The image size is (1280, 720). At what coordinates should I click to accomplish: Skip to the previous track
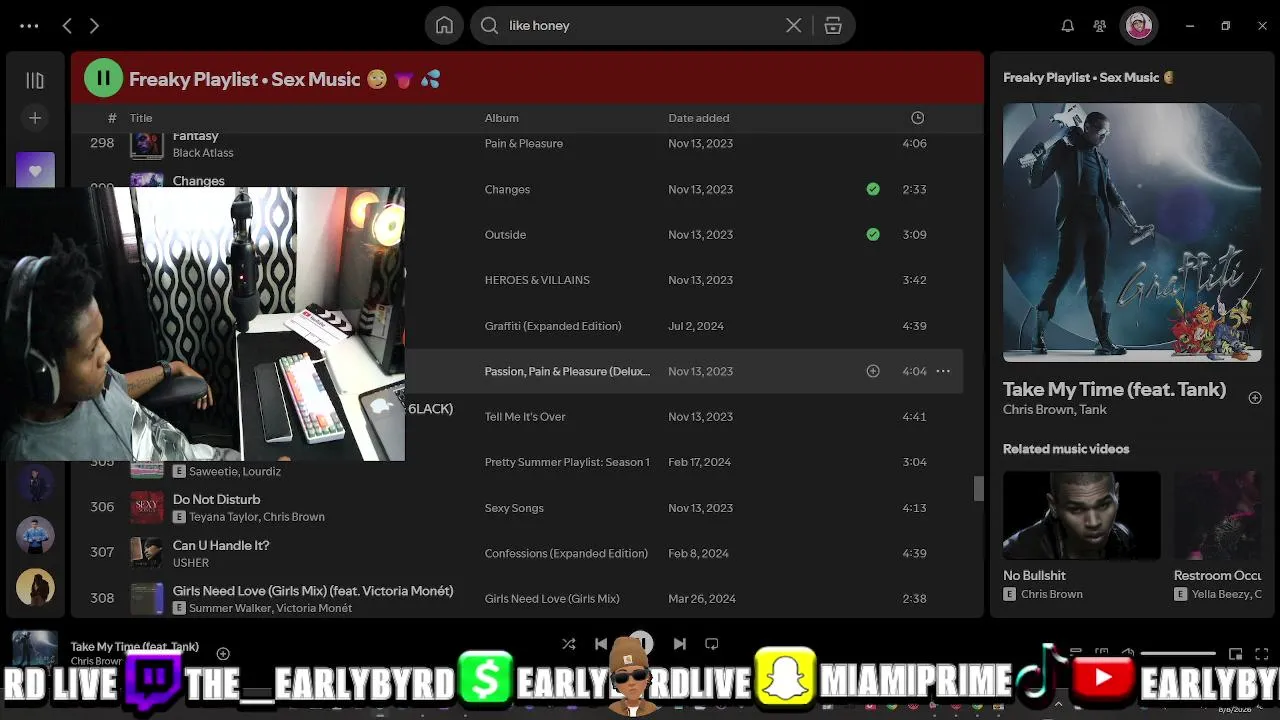pos(601,644)
